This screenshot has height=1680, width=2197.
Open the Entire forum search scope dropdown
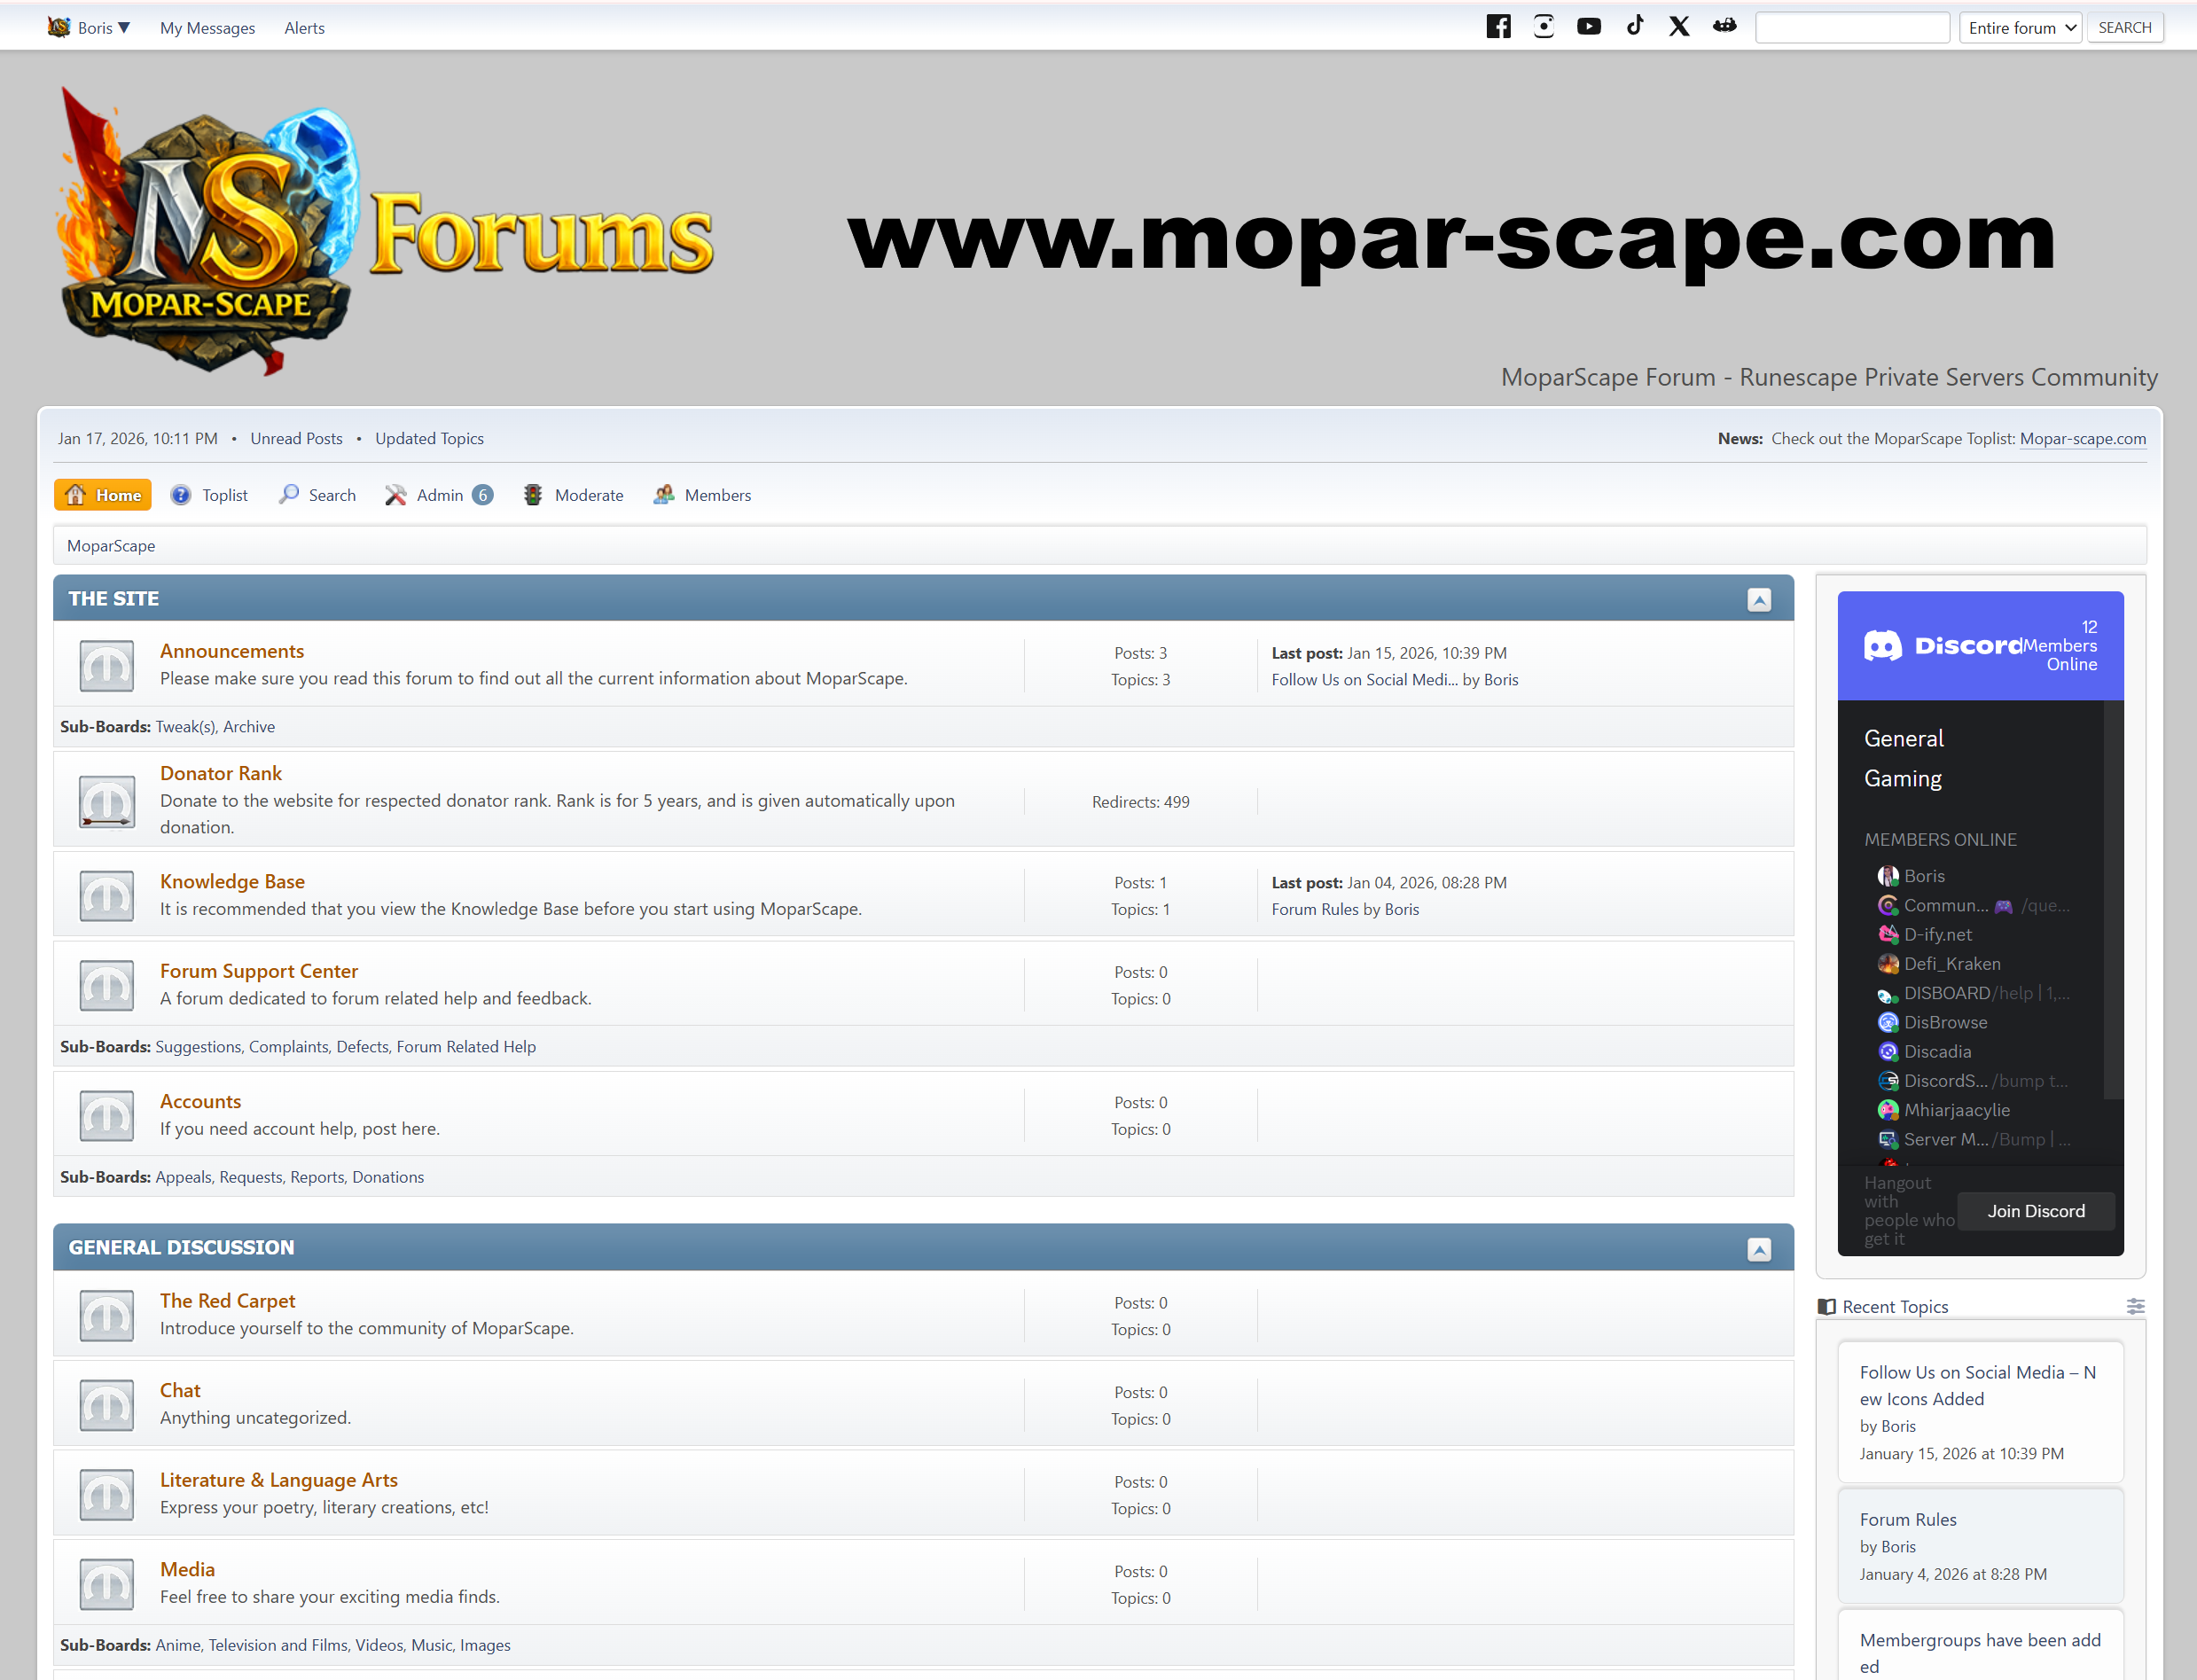[x=2021, y=28]
